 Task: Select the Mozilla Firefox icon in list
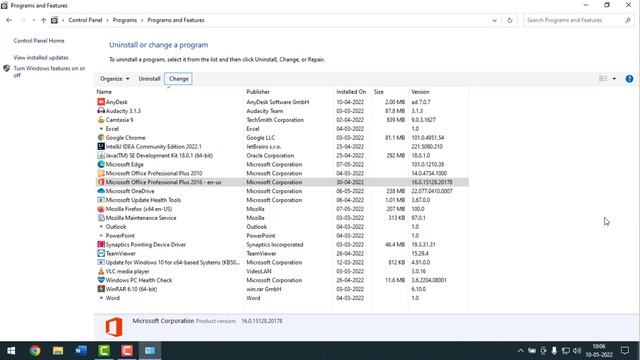(101, 209)
